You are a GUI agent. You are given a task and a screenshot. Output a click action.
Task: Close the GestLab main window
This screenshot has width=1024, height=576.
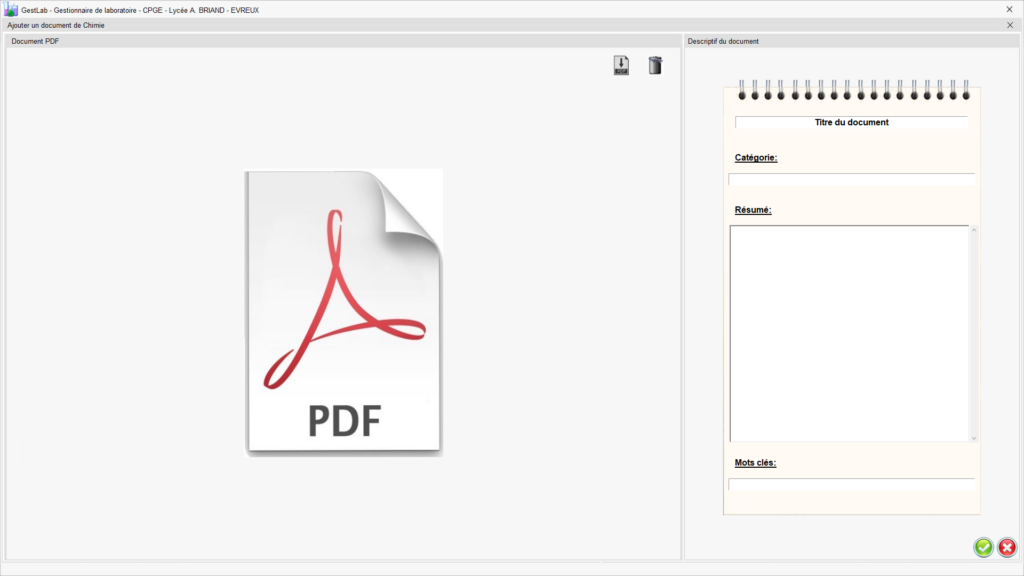1009,9
